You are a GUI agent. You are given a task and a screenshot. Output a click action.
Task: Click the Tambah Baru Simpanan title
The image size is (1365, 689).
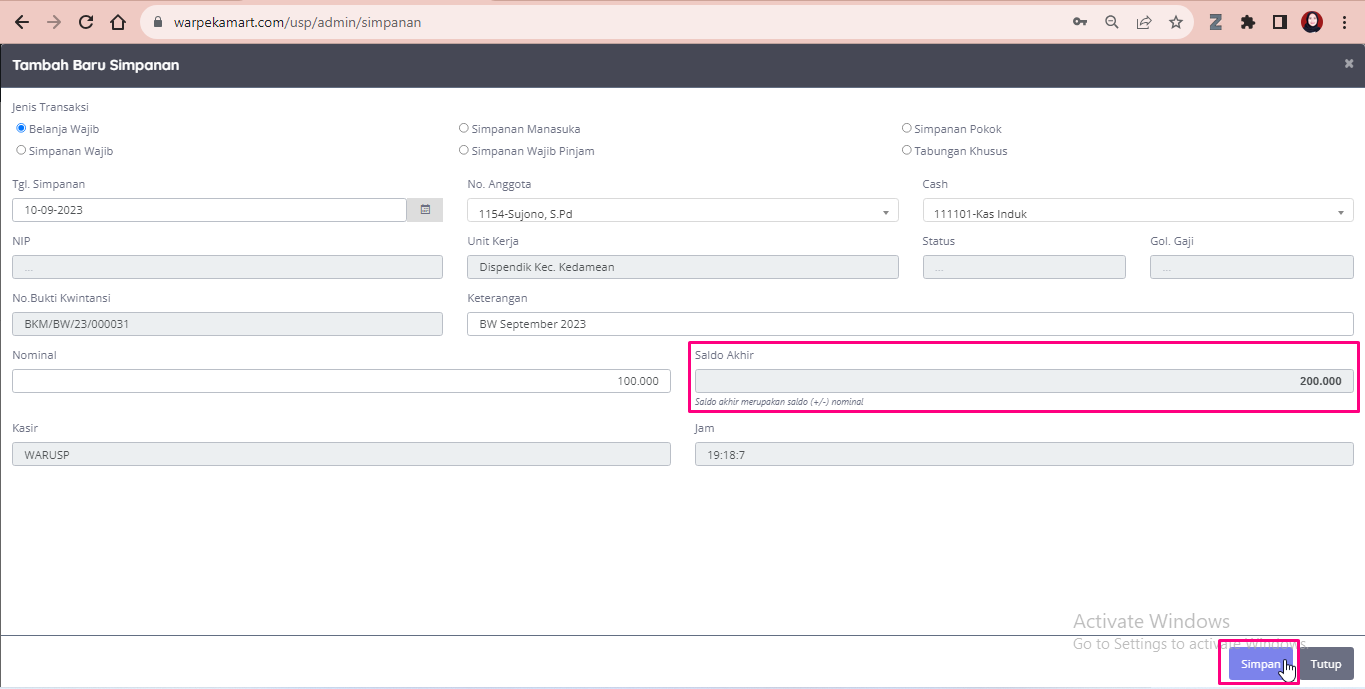[96, 65]
